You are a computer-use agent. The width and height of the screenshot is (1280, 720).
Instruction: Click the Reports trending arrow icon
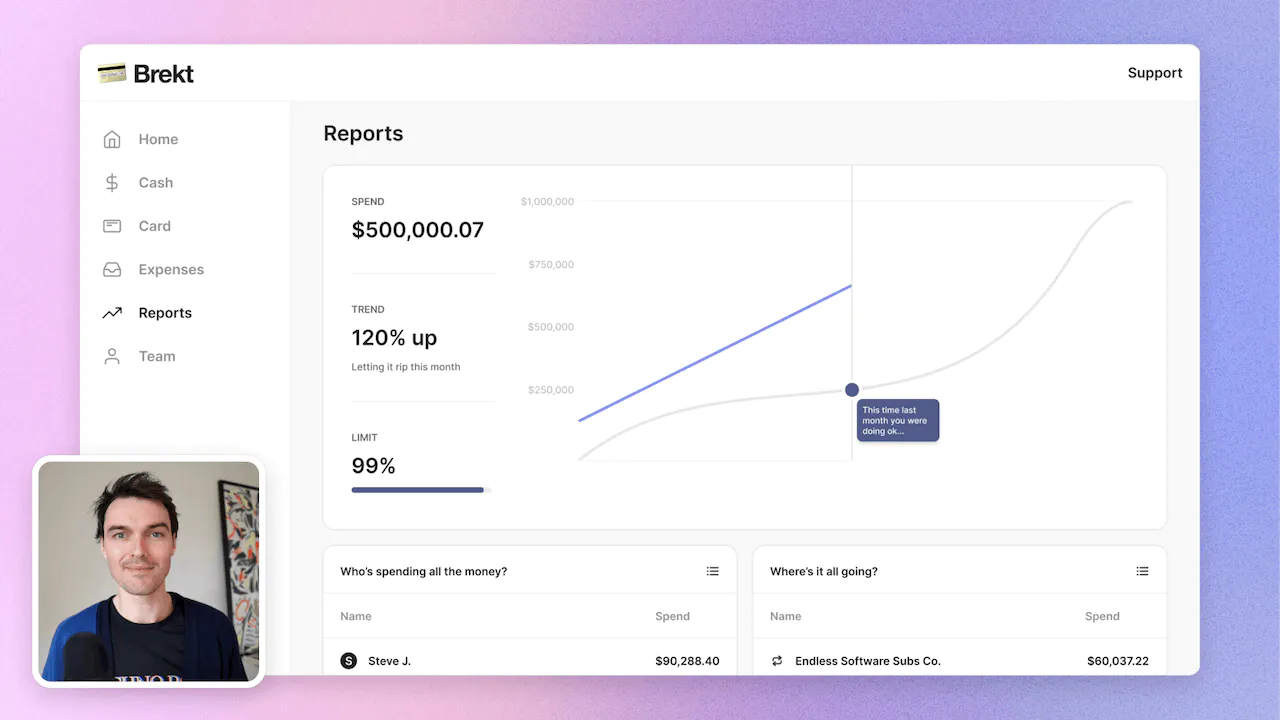tap(112, 313)
